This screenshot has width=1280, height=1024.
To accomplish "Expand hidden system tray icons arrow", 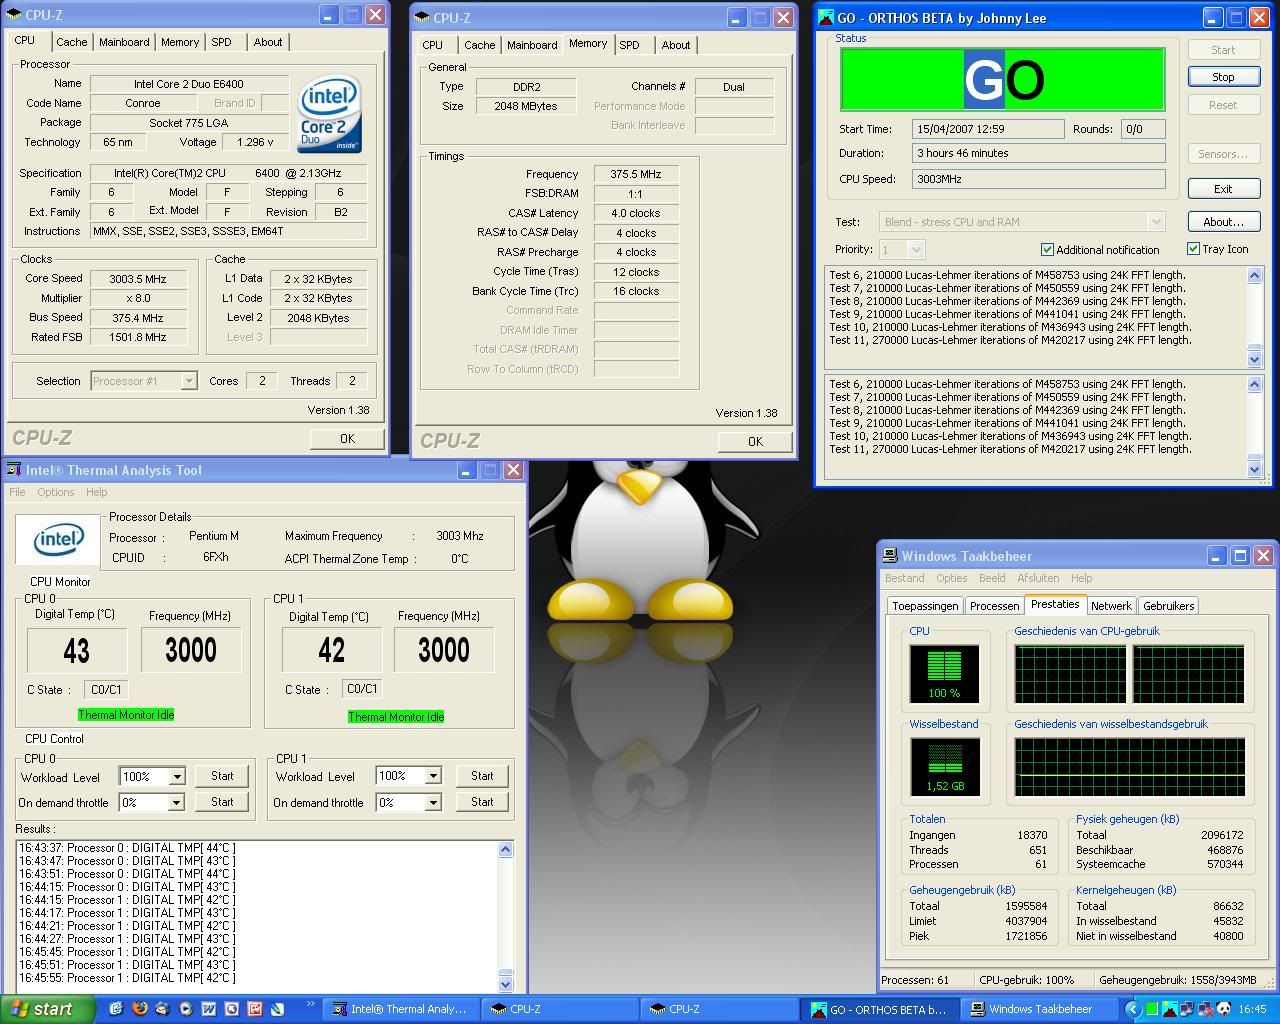I will pyautogui.click(x=1134, y=1009).
